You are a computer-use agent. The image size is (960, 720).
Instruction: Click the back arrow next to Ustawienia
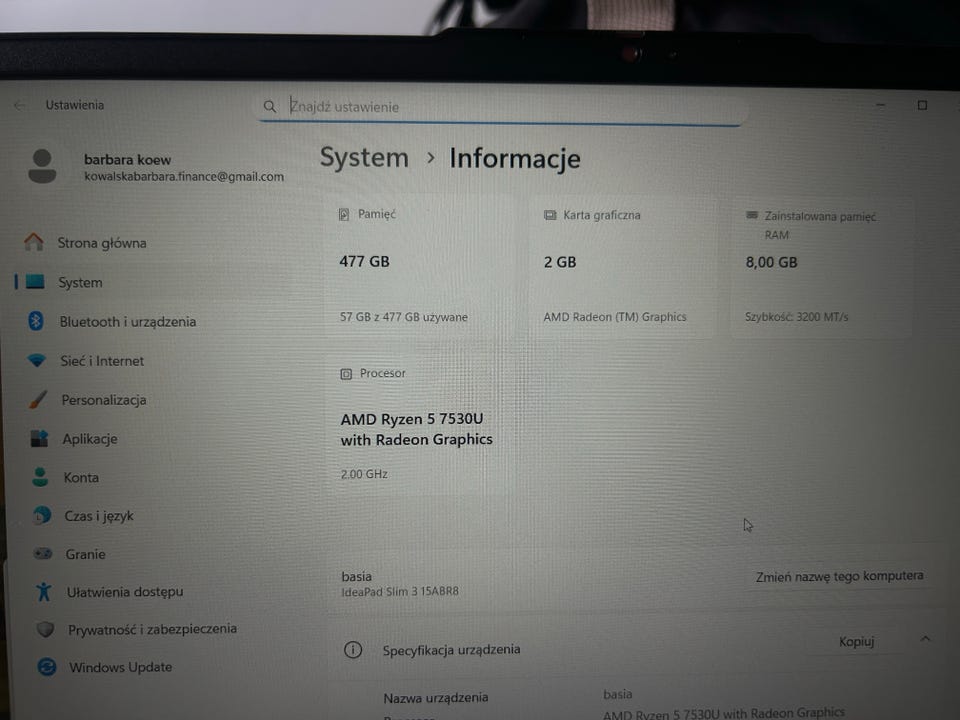click(19, 105)
